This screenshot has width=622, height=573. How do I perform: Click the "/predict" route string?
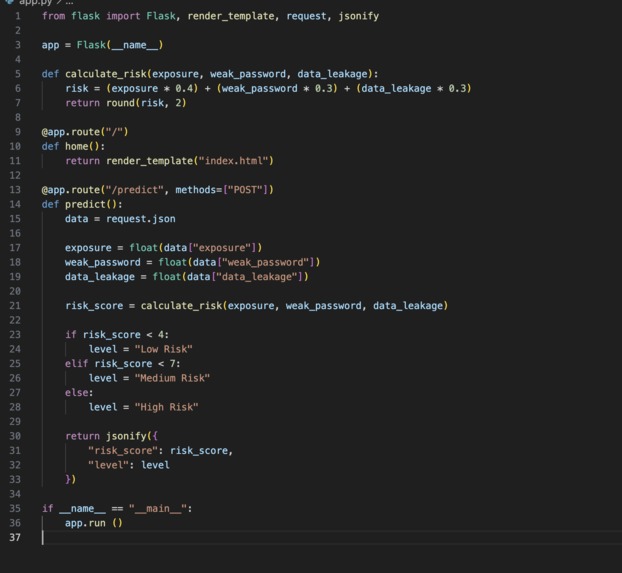pos(135,190)
